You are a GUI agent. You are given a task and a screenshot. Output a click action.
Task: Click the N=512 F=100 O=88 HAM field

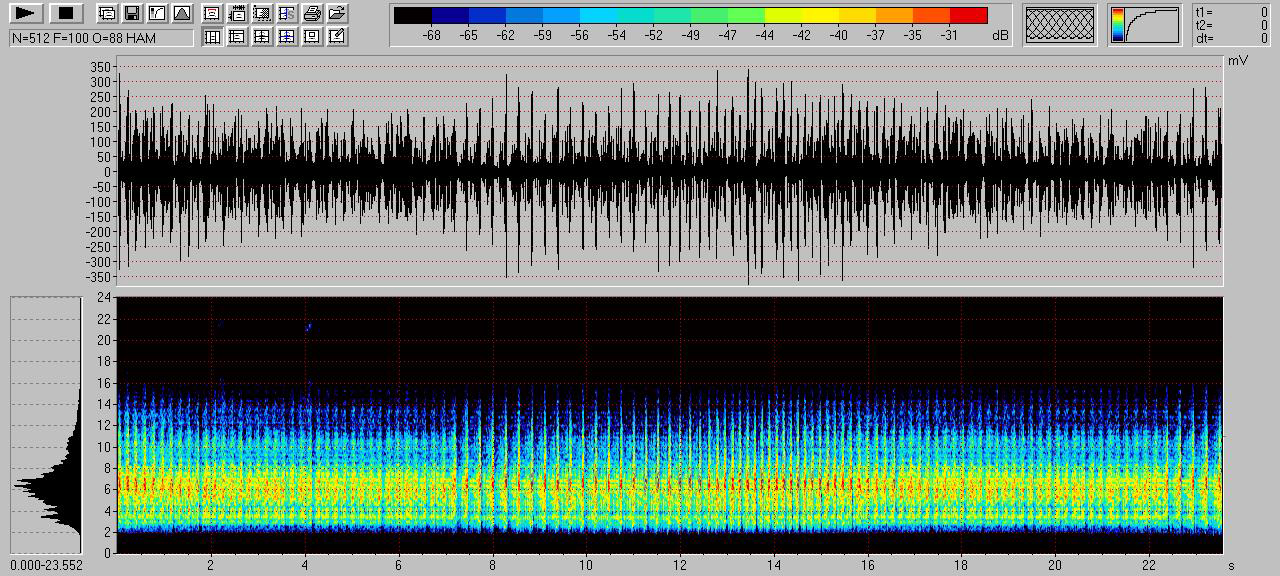[101, 37]
